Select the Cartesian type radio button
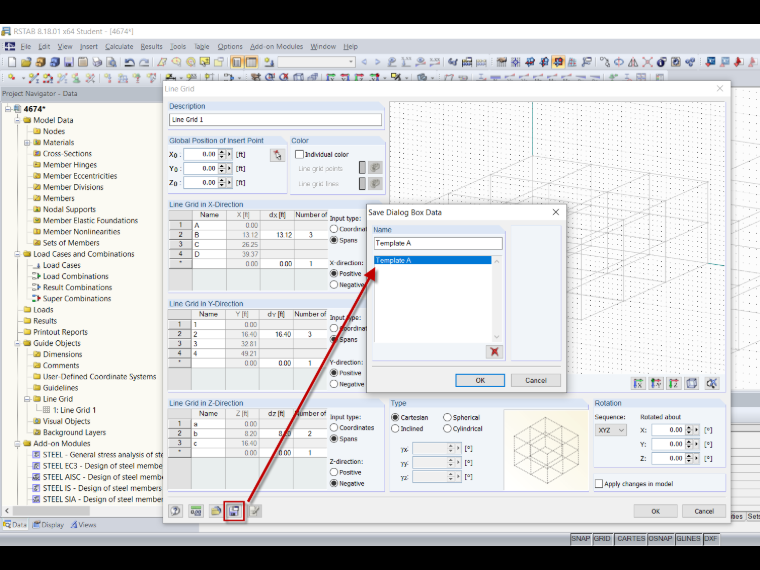Image resolution: width=760 pixels, height=570 pixels. [395, 417]
